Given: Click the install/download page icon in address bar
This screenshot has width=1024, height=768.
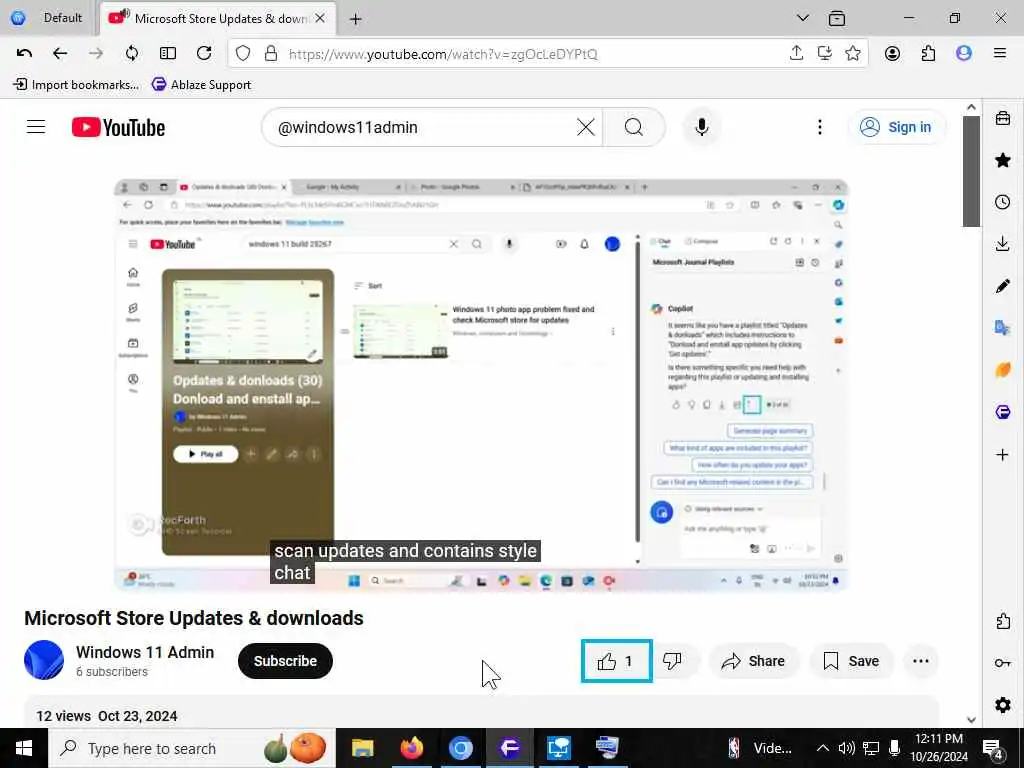Looking at the screenshot, I should click(825, 54).
